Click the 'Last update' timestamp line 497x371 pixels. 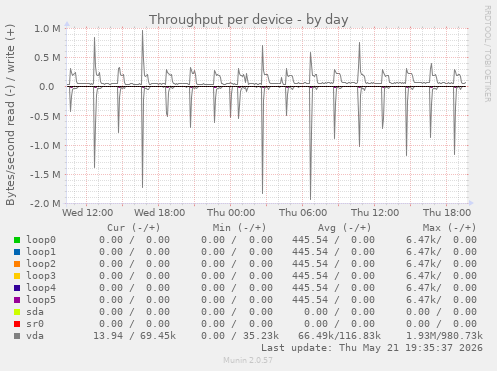[372, 348]
